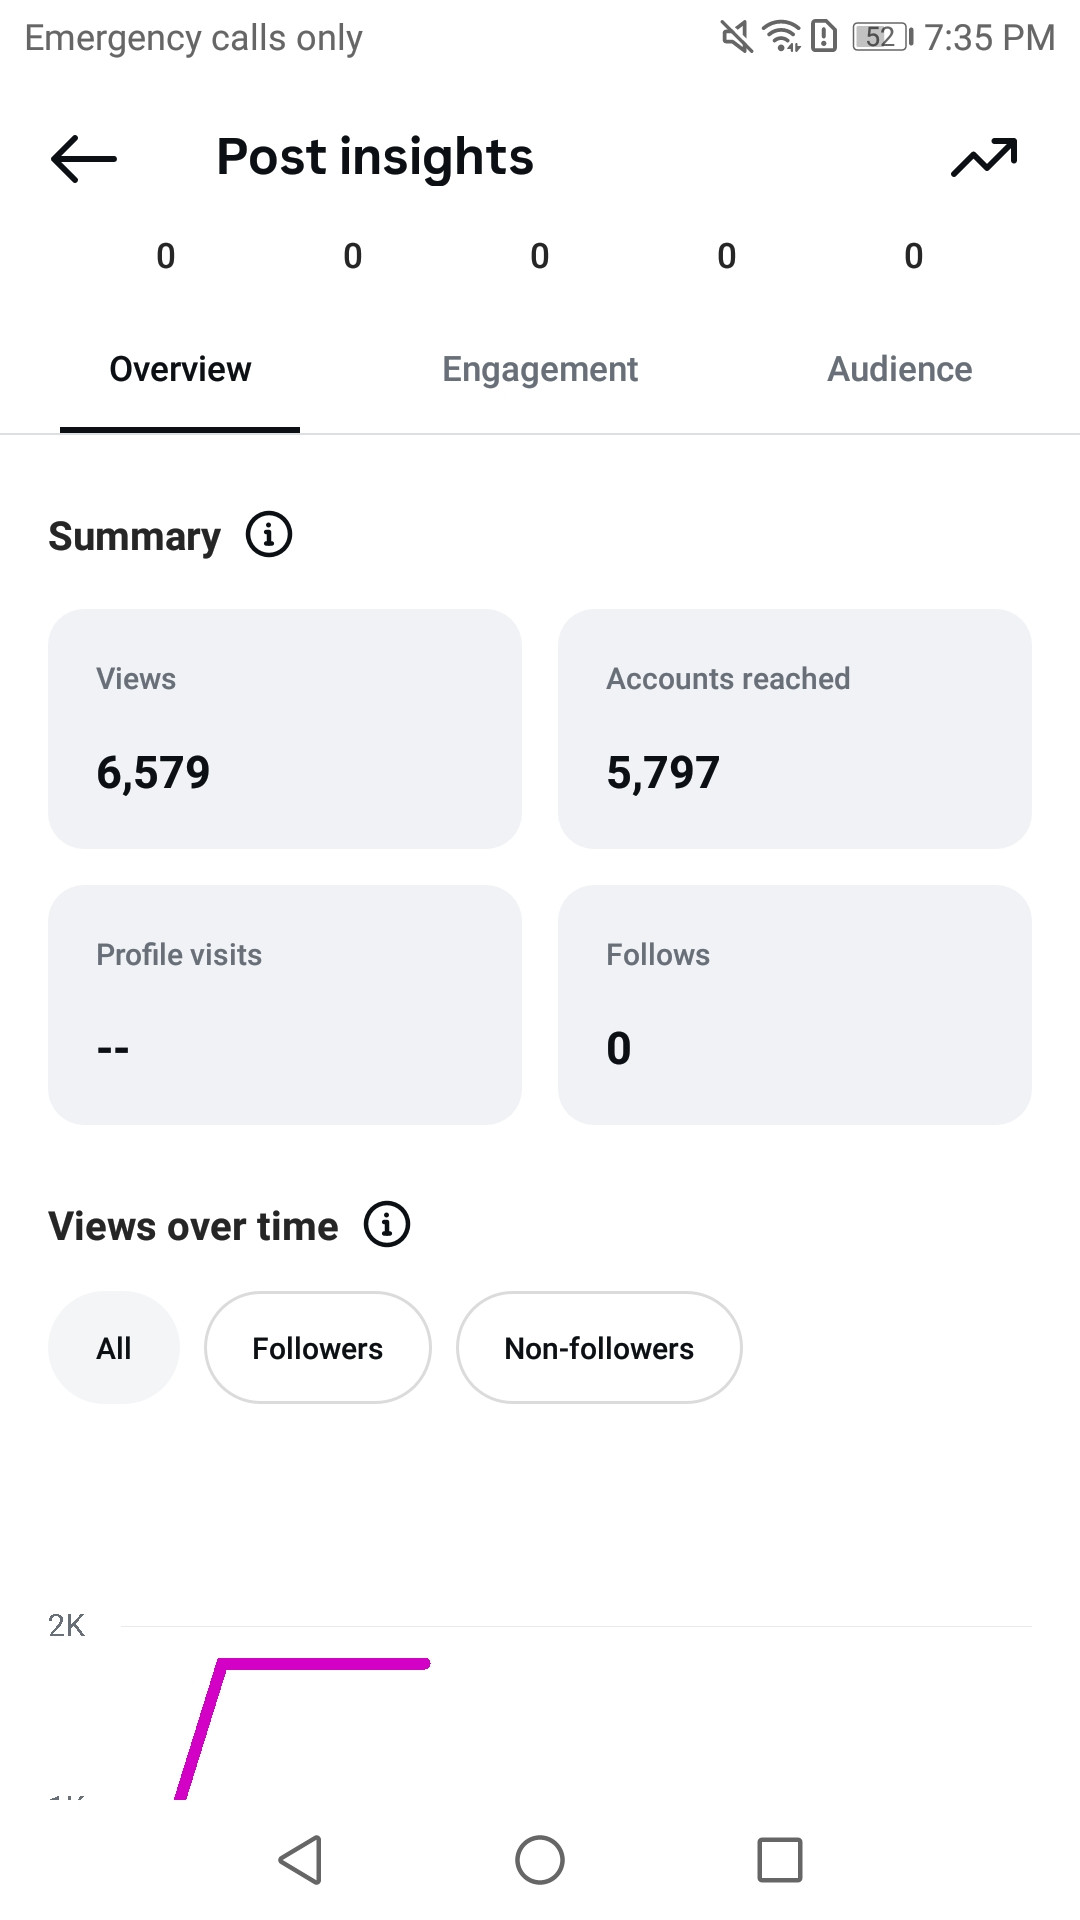Image resolution: width=1080 pixels, height=1920 pixels.
Task: Tap the back arrow icon
Action: tap(84, 158)
